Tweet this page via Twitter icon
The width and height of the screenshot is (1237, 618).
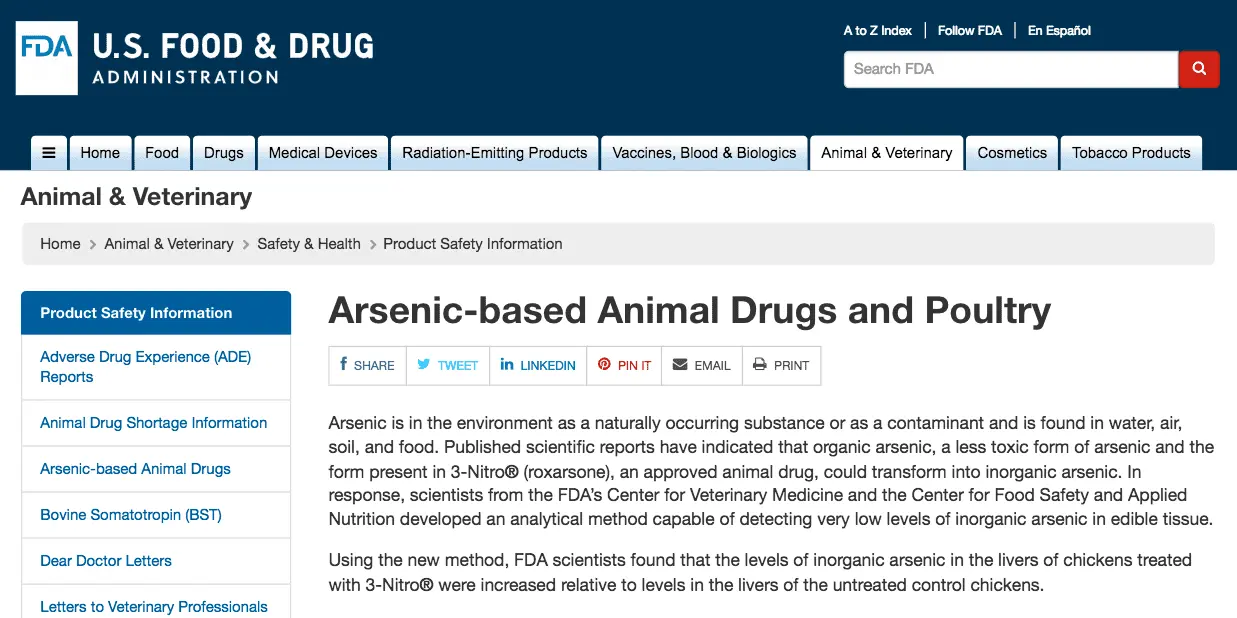tap(447, 365)
